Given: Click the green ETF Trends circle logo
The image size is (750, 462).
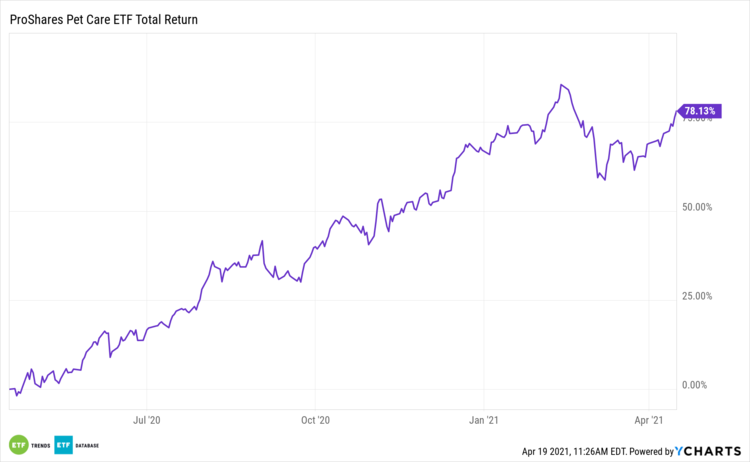Looking at the screenshot, I should coord(16,444).
